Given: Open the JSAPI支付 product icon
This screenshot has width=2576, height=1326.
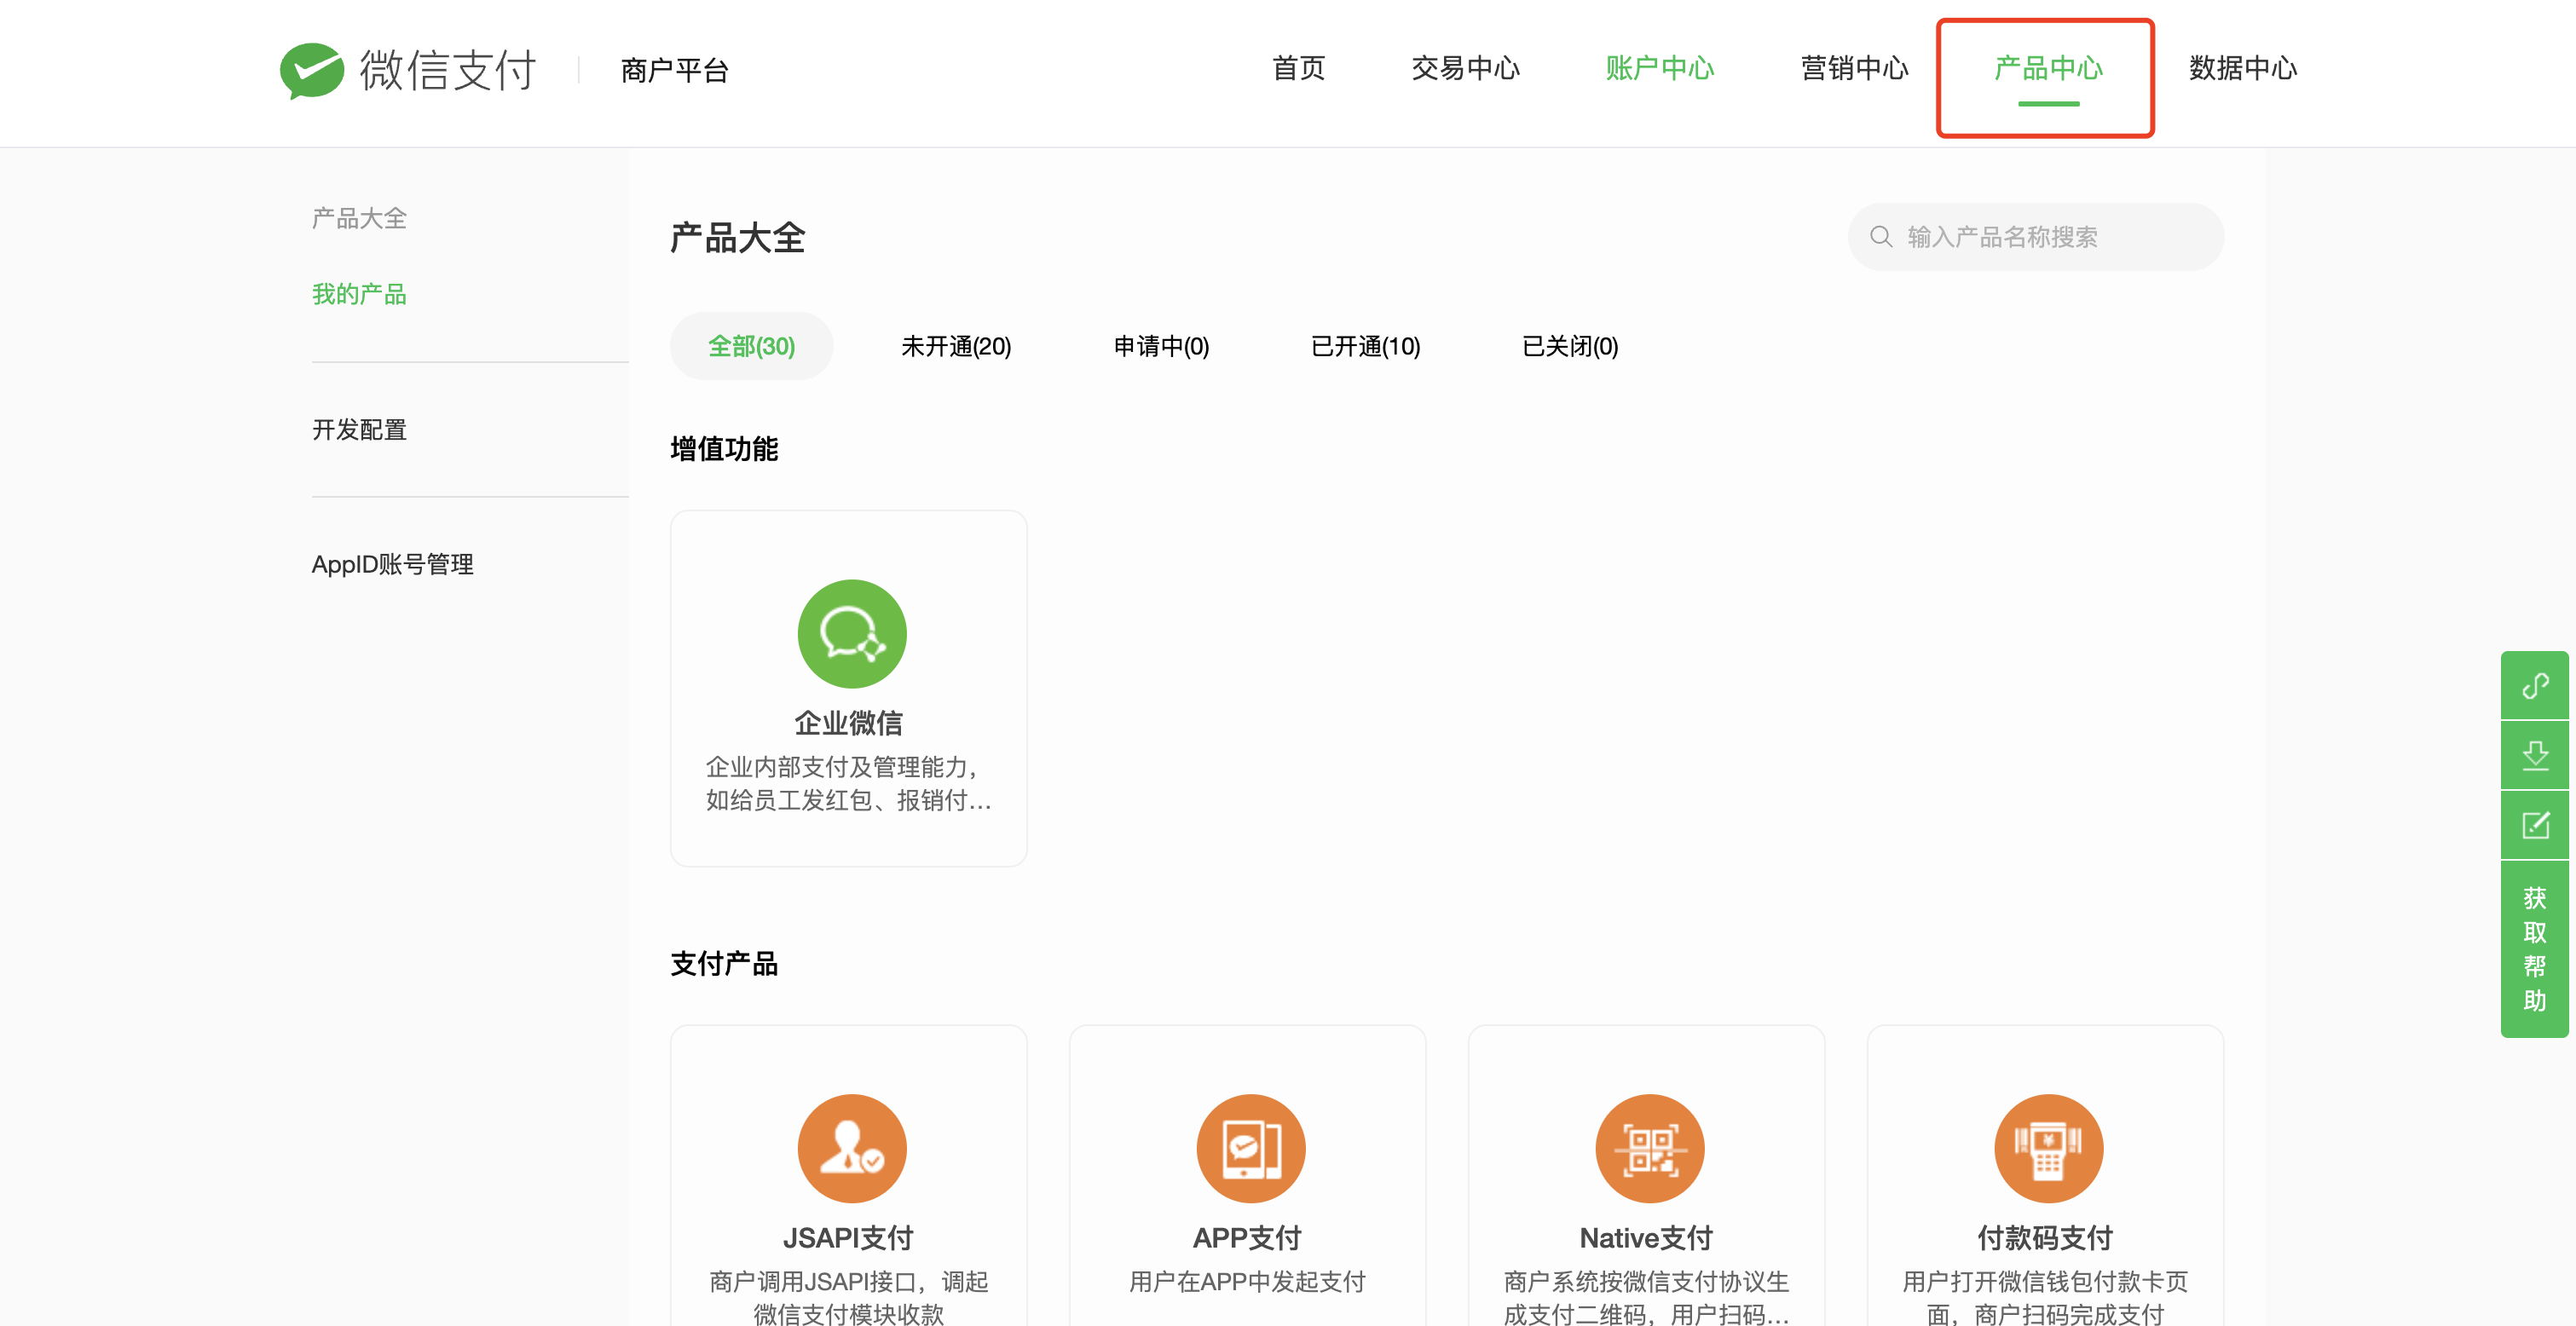Looking at the screenshot, I should tap(852, 1148).
